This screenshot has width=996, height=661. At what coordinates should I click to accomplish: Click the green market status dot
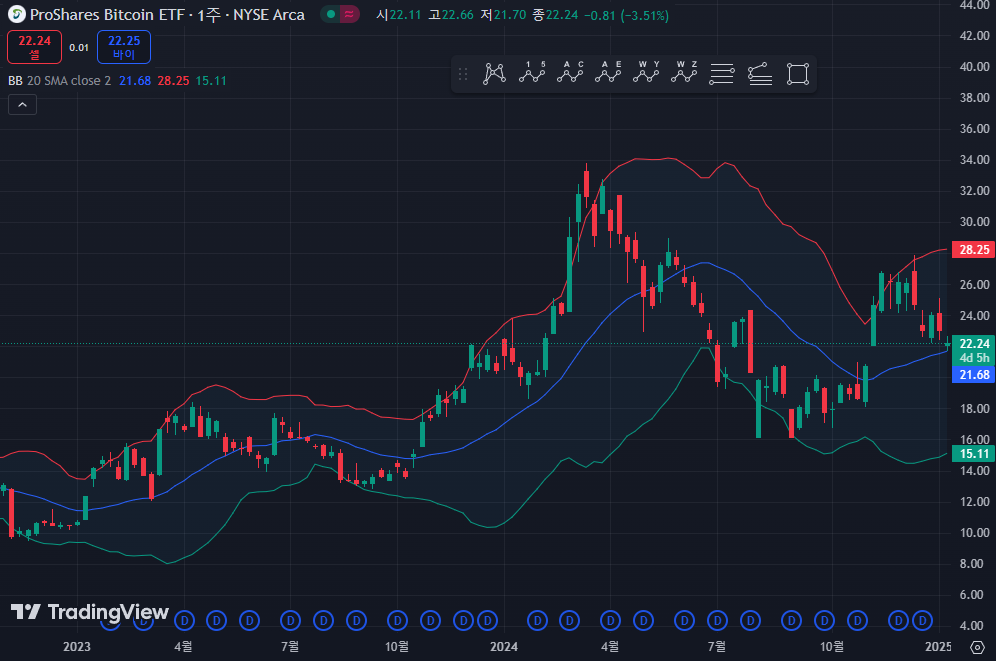(331, 14)
